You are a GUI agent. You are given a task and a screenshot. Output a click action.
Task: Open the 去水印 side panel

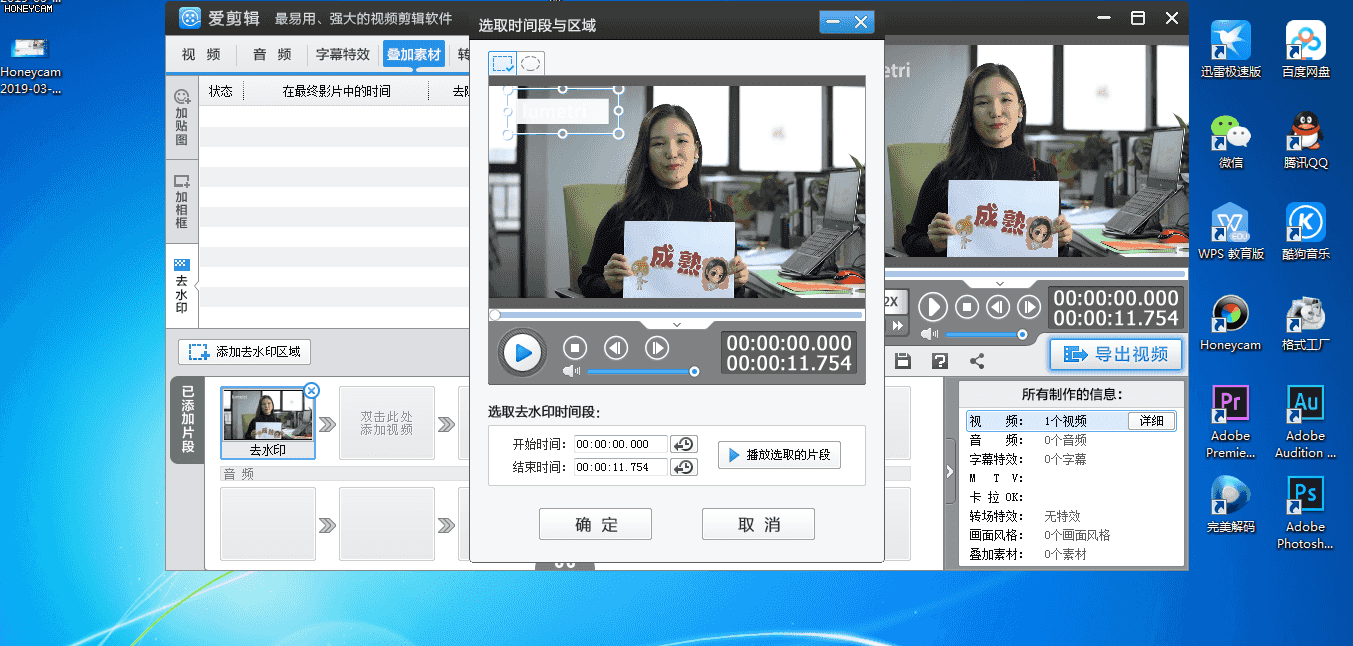click(x=182, y=286)
